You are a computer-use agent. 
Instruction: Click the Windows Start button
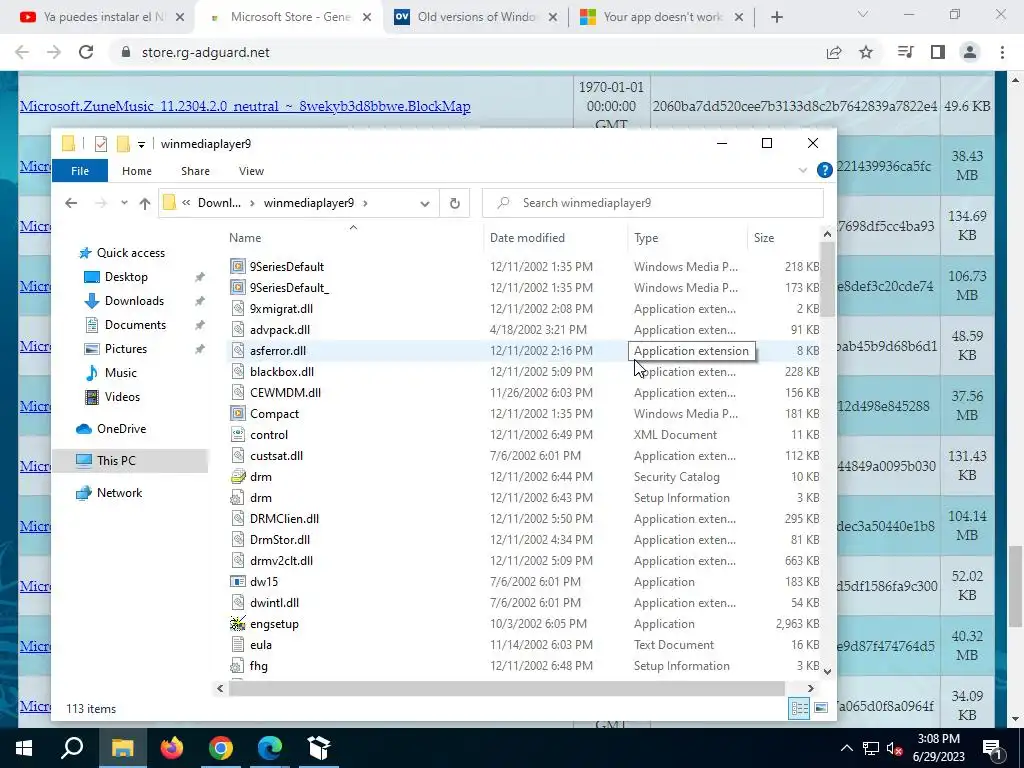24,748
